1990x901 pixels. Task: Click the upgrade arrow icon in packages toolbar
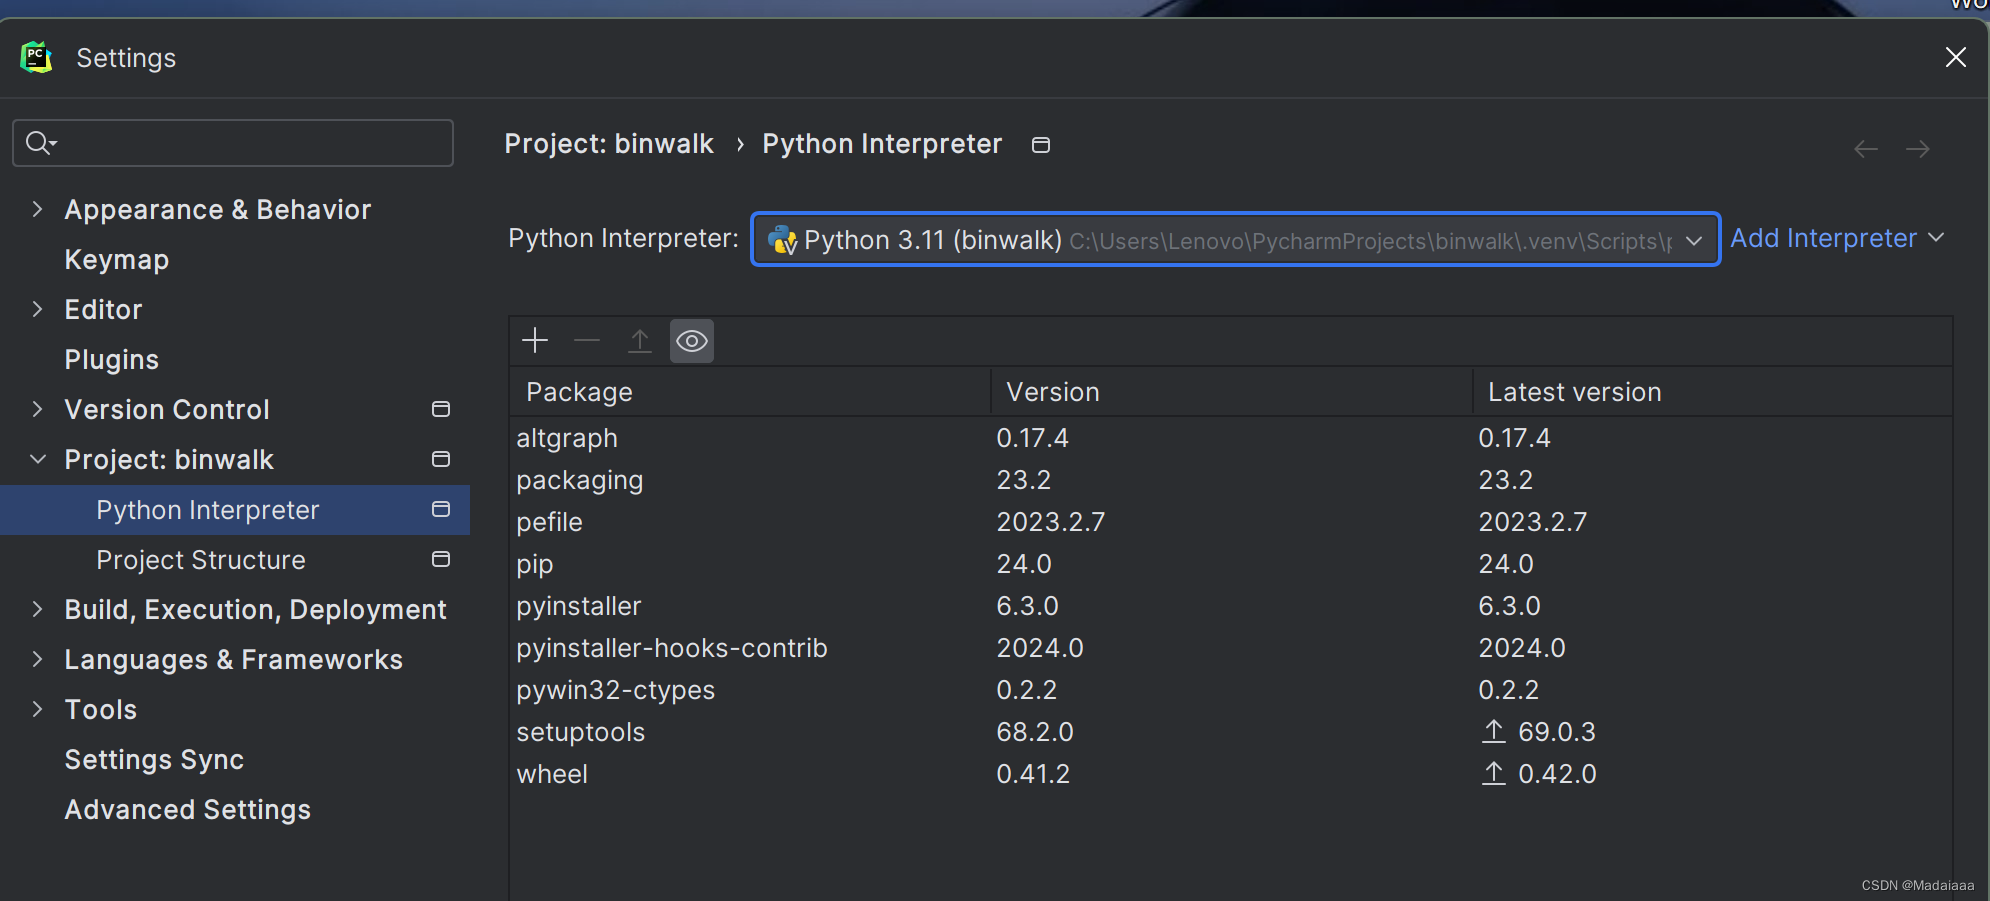639,341
